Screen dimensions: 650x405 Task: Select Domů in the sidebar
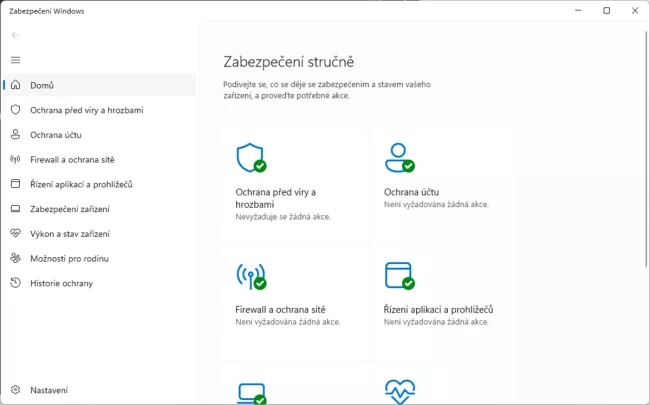pyautogui.click(x=99, y=85)
